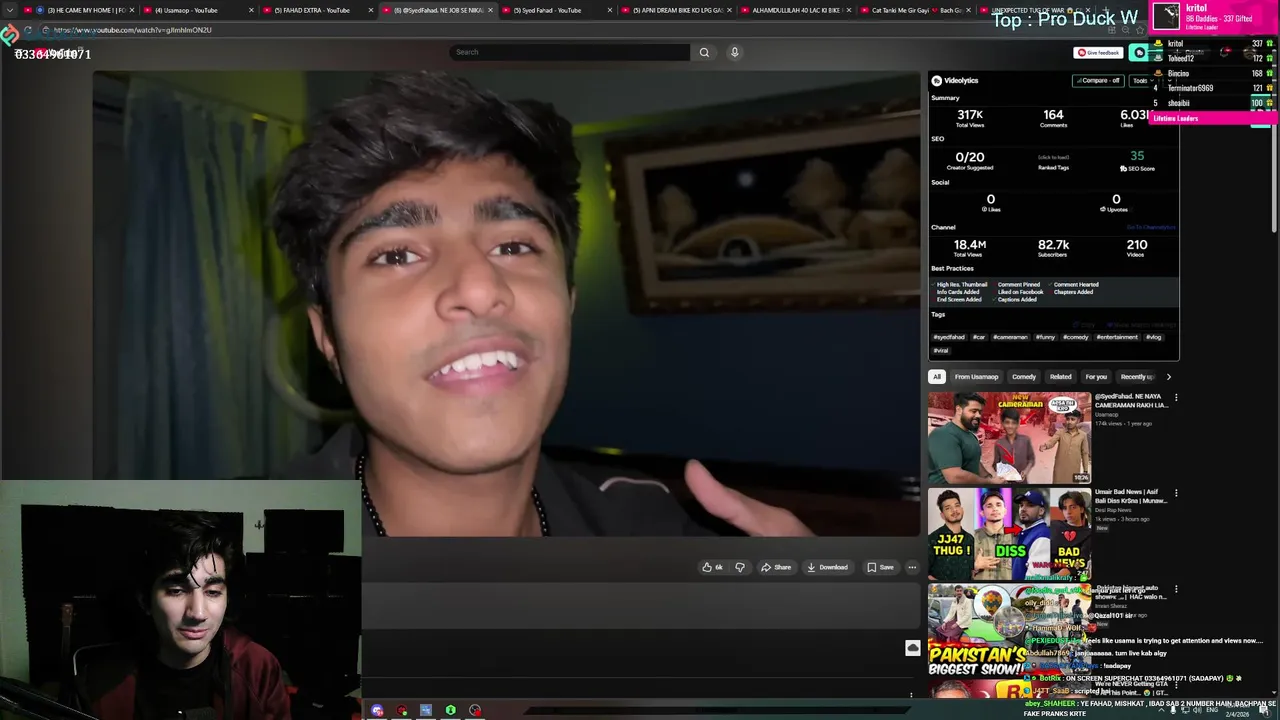1280x720 pixels.
Task: Open more actions ellipsis beside Save
Action: pyautogui.click(x=912, y=567)
